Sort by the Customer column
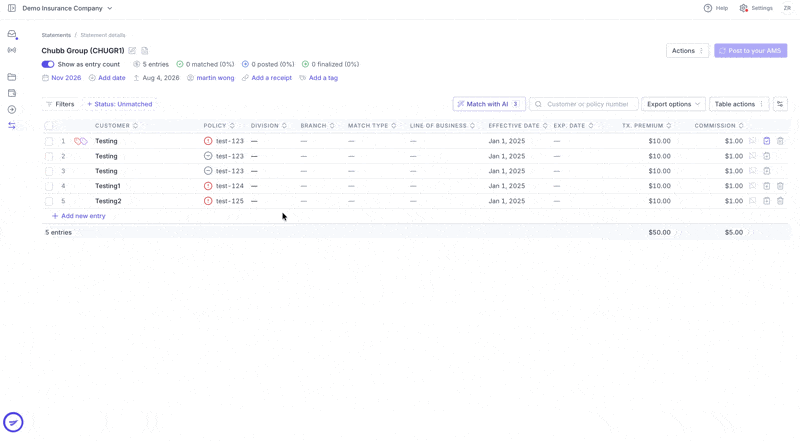800x441 pixels. 116,126
